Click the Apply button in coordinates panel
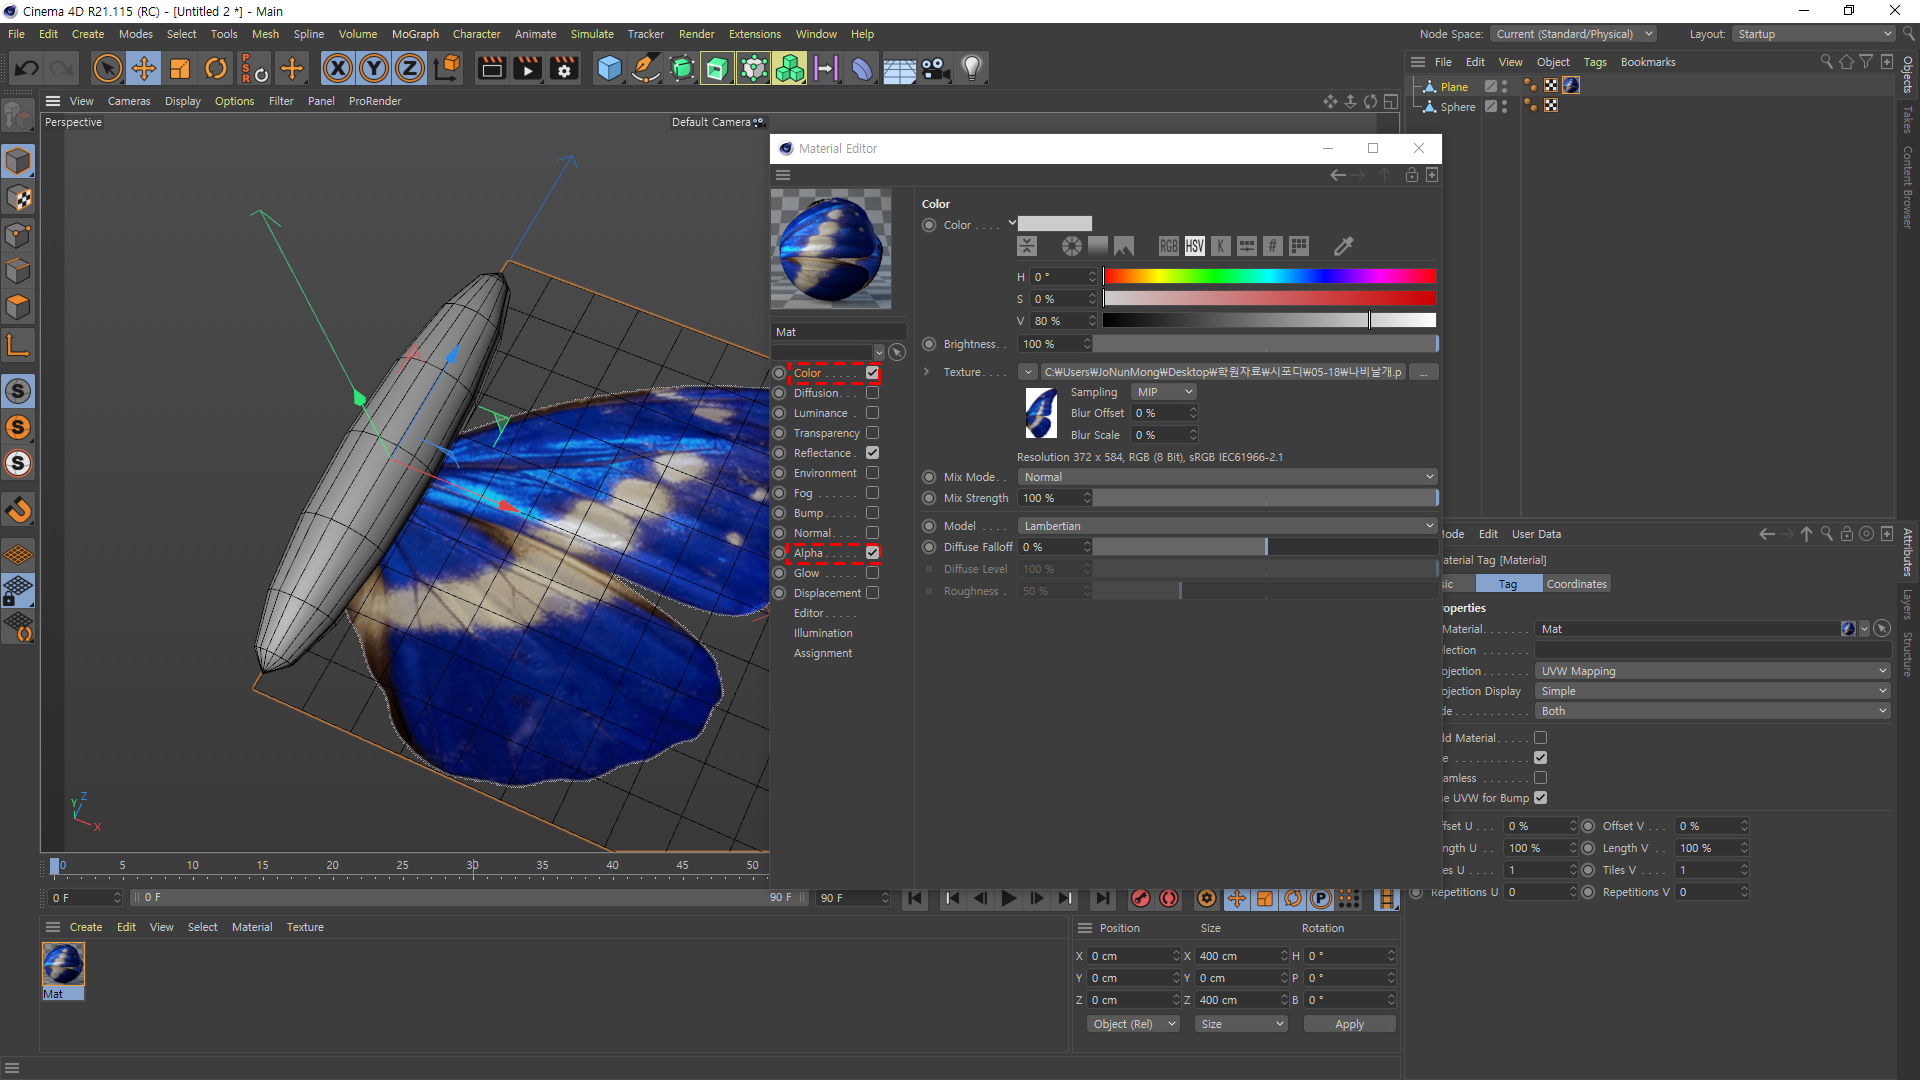 tap(1349, 1024)
